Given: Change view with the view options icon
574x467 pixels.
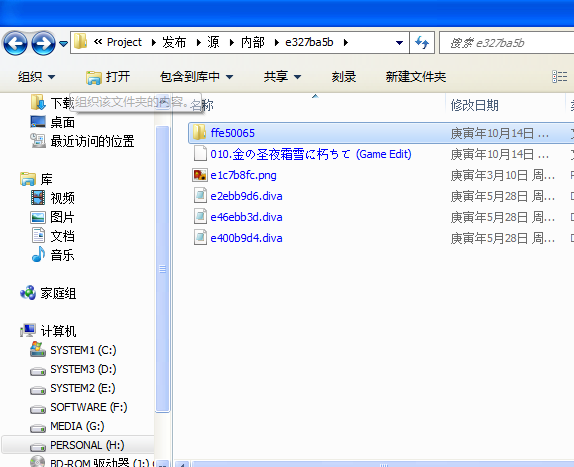Looking at the screenshot, I should [560, 77].
